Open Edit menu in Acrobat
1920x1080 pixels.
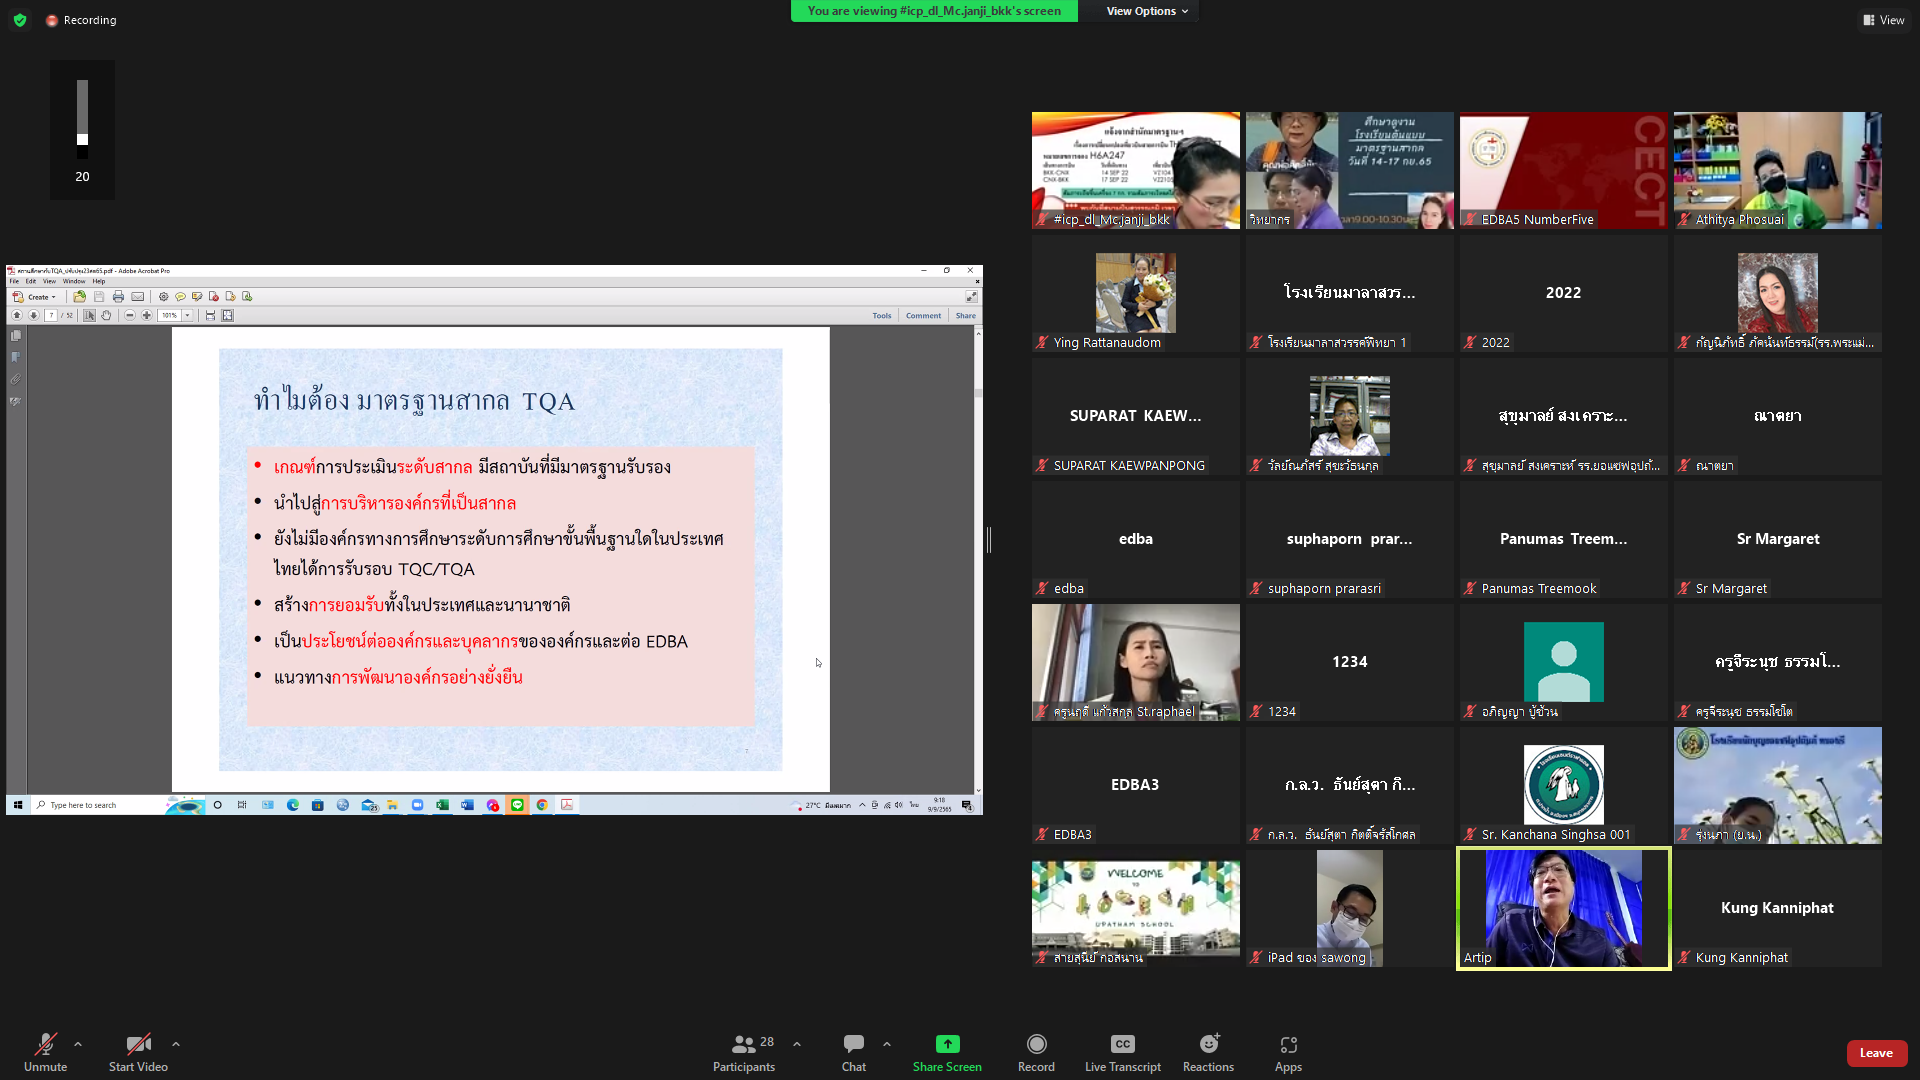(x=30, y=281)
